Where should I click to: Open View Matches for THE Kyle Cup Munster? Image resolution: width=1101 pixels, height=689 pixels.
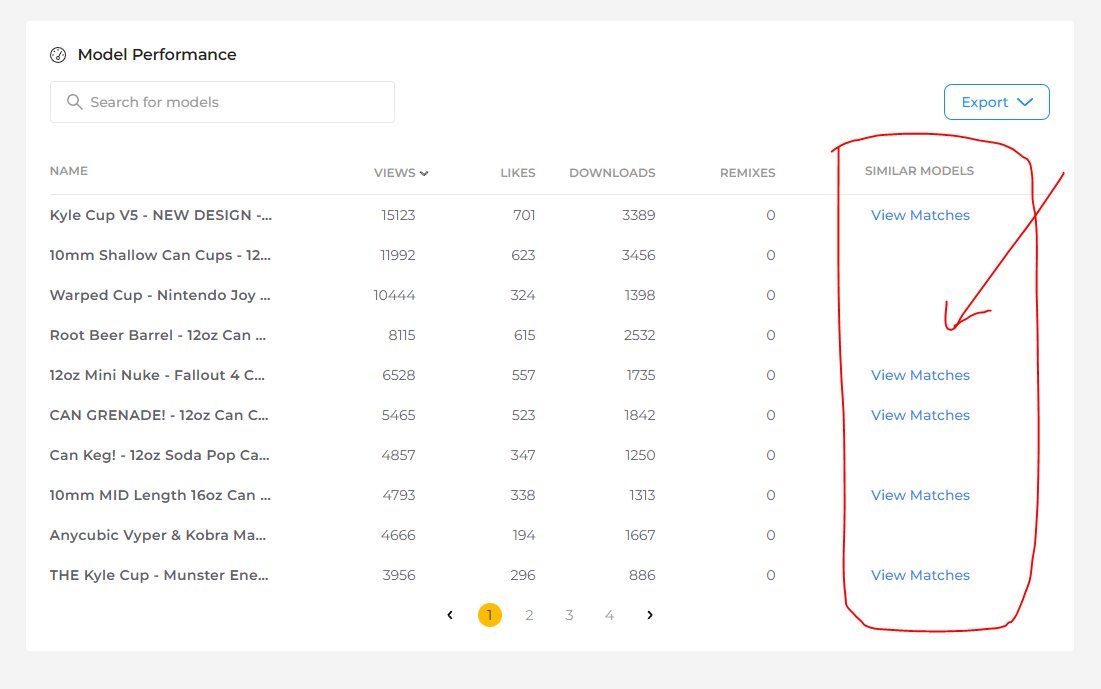tap(920, 574)
